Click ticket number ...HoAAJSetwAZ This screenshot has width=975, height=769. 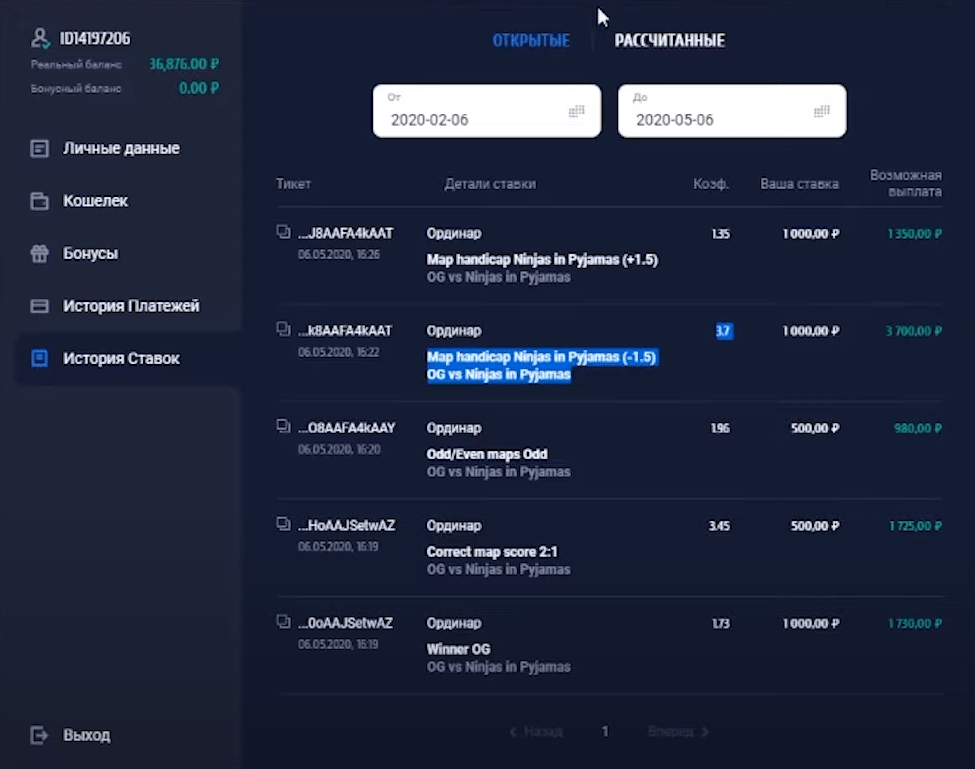coord(346,526)
